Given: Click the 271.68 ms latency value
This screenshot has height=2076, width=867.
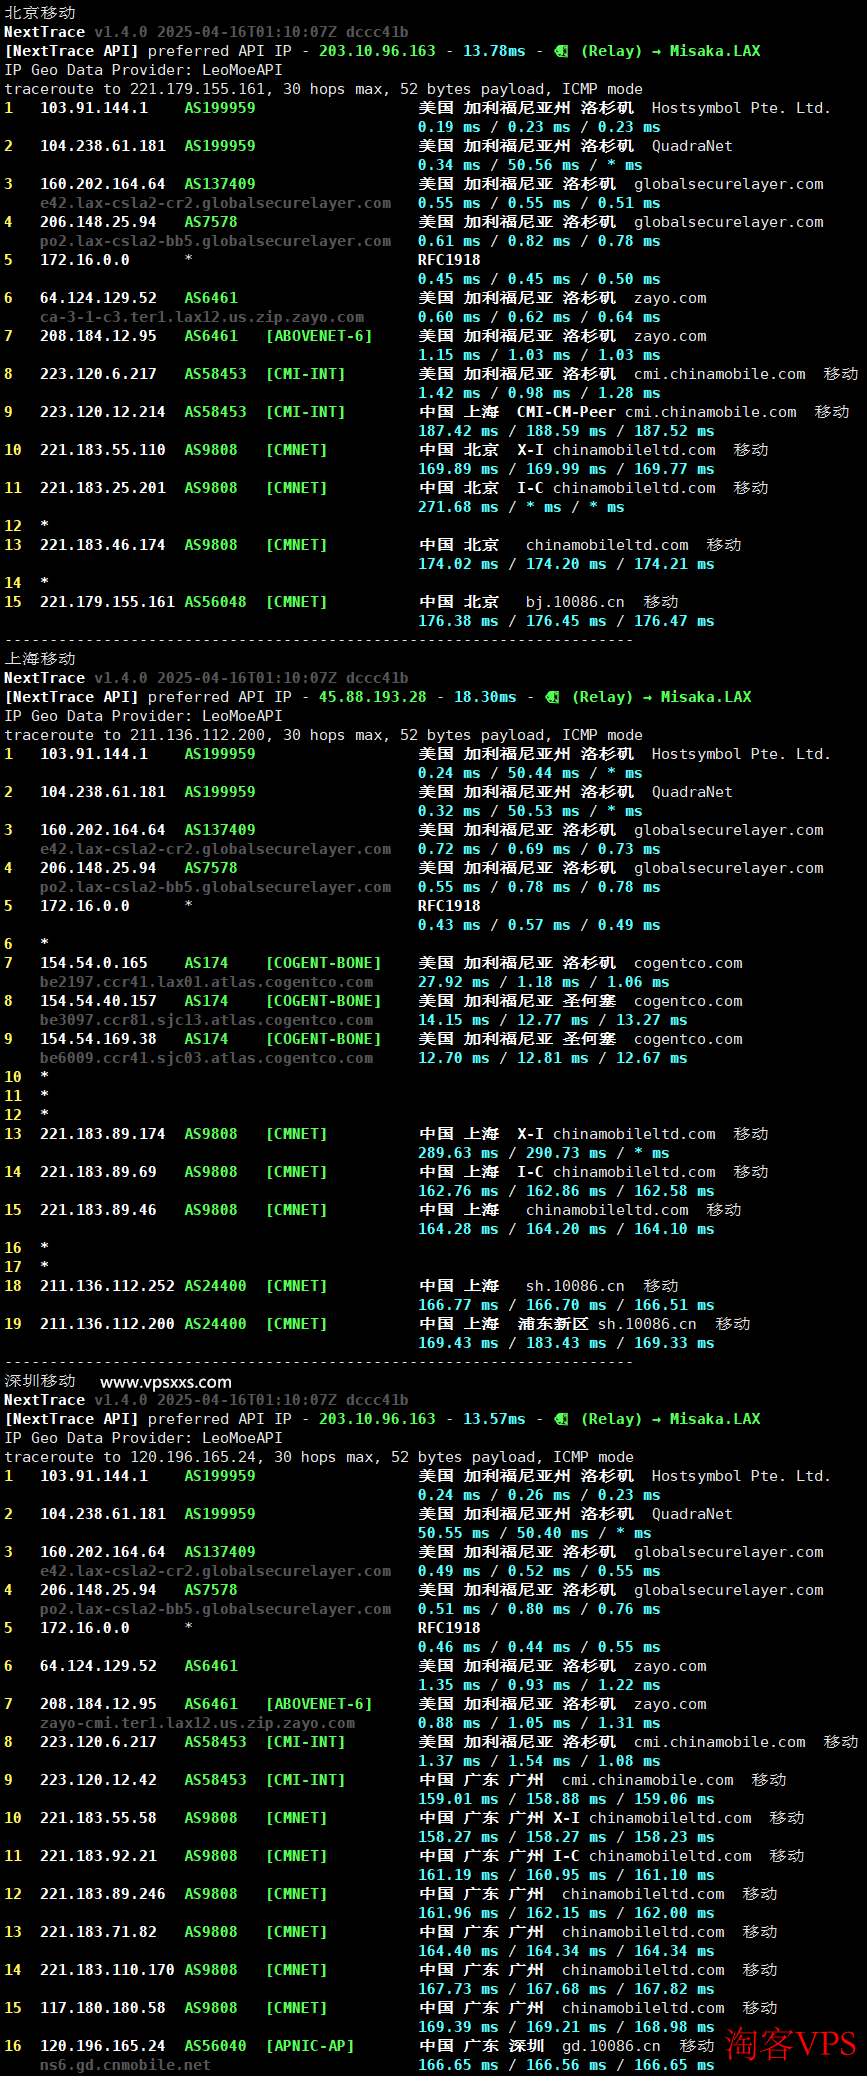Looking at the screenshot, I should coord(458,506).
